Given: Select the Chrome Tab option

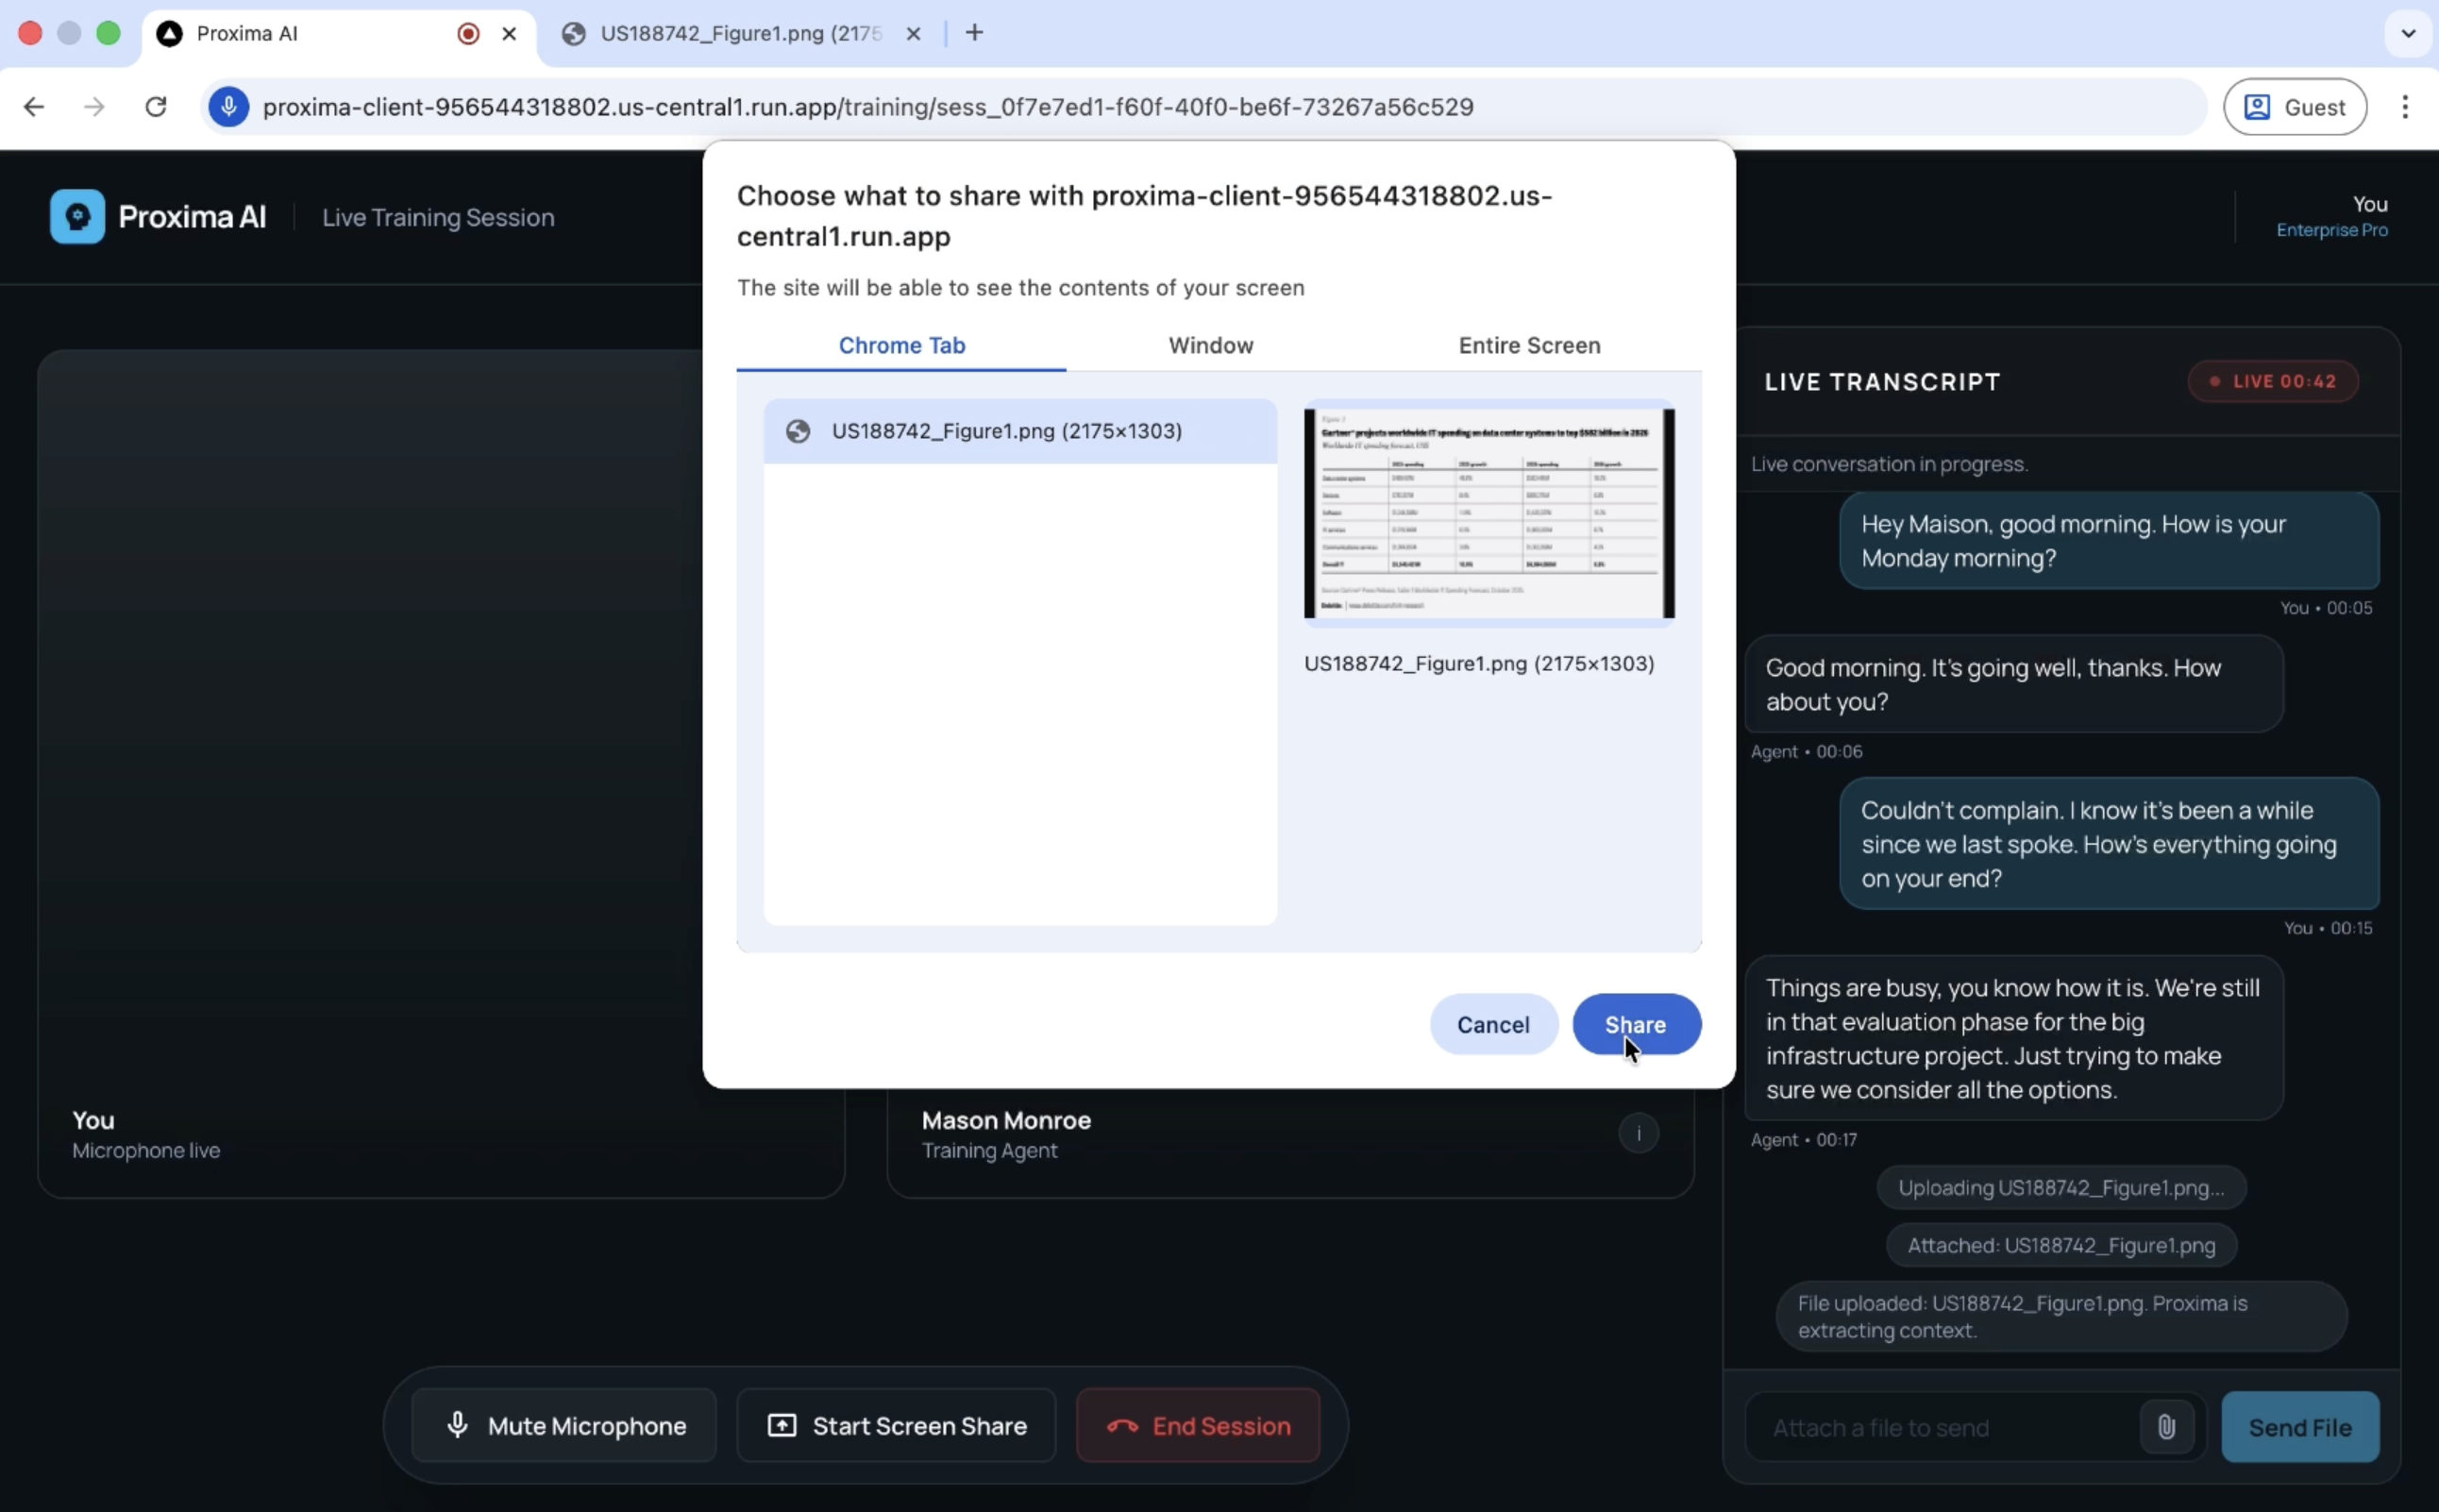Looking at the screenshot, I should 901,345.
